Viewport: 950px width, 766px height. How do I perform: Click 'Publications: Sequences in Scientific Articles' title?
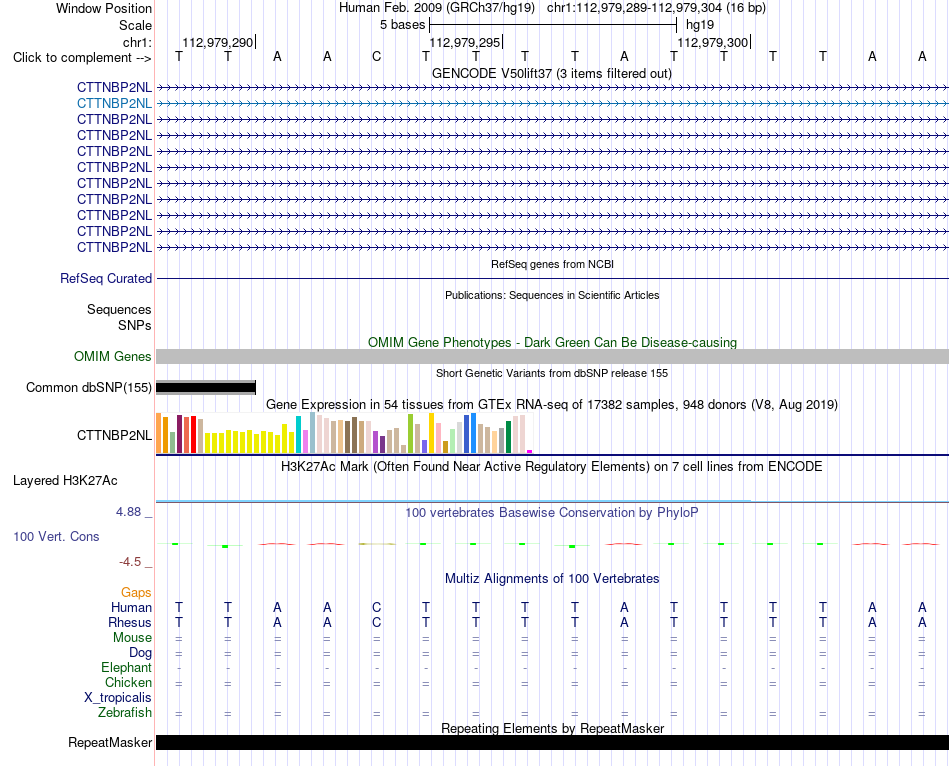coord(552,295)
